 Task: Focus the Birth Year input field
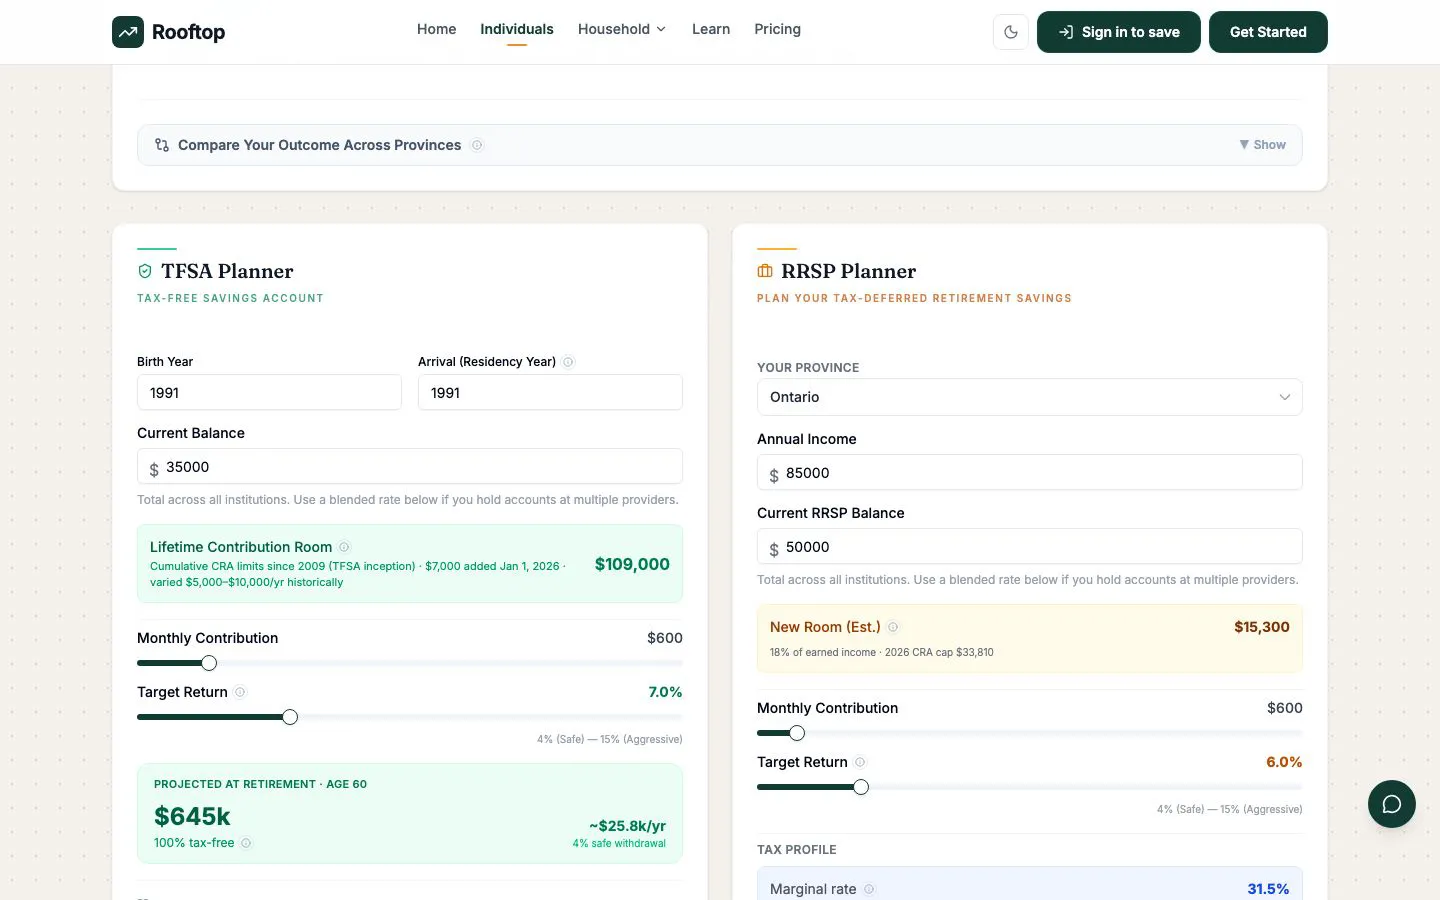[x=269, y=393]
